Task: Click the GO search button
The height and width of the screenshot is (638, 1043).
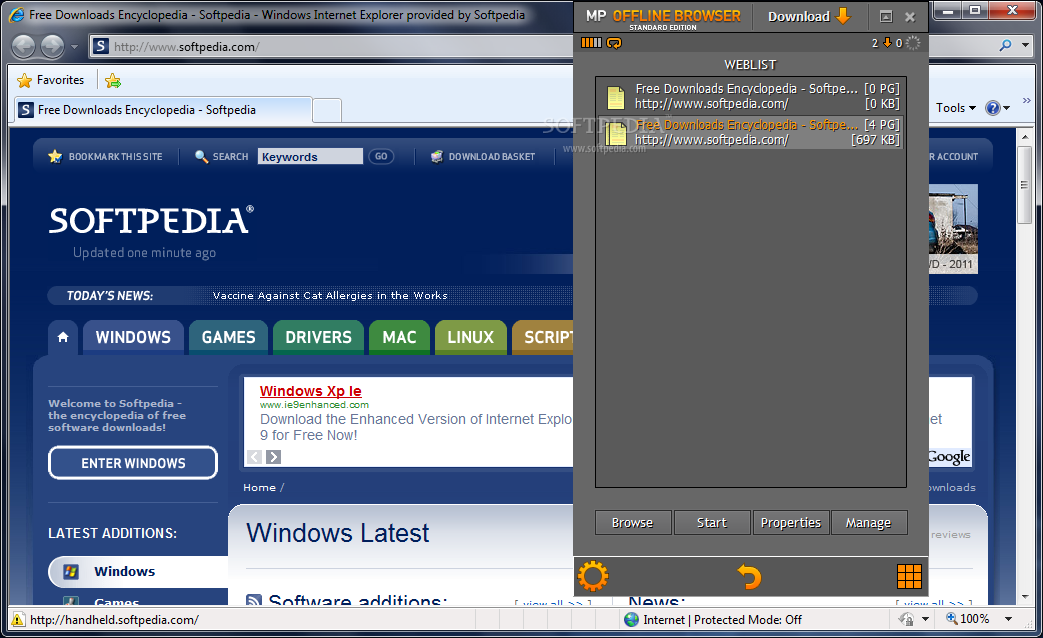Action: pos(381,156)
